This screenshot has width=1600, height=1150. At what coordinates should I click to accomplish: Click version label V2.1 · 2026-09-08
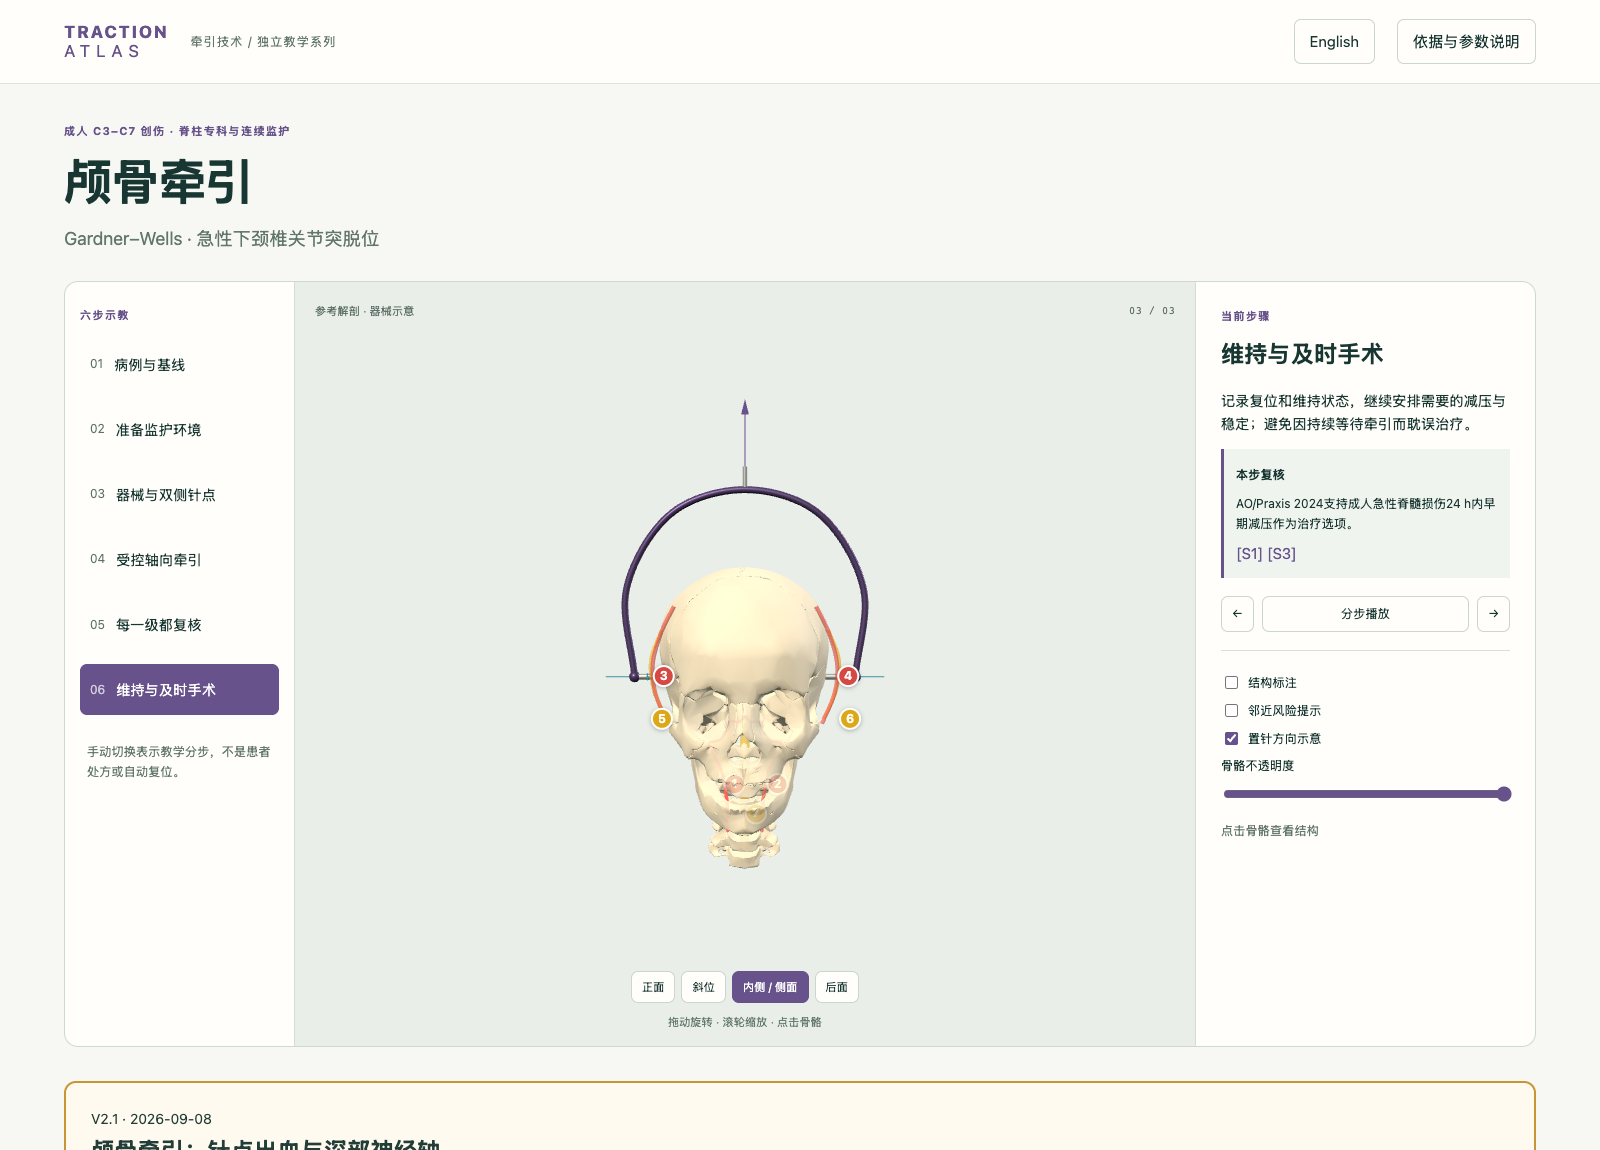[151, 1119]
